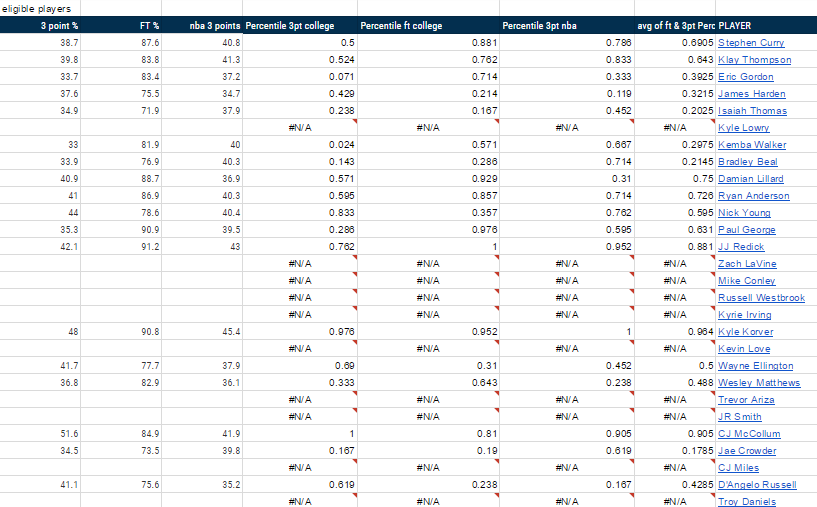This screenshot has height=507, width=817.
Task: Select the 'avg of ft & 3pt Perc' header
Action: point(675,25)
